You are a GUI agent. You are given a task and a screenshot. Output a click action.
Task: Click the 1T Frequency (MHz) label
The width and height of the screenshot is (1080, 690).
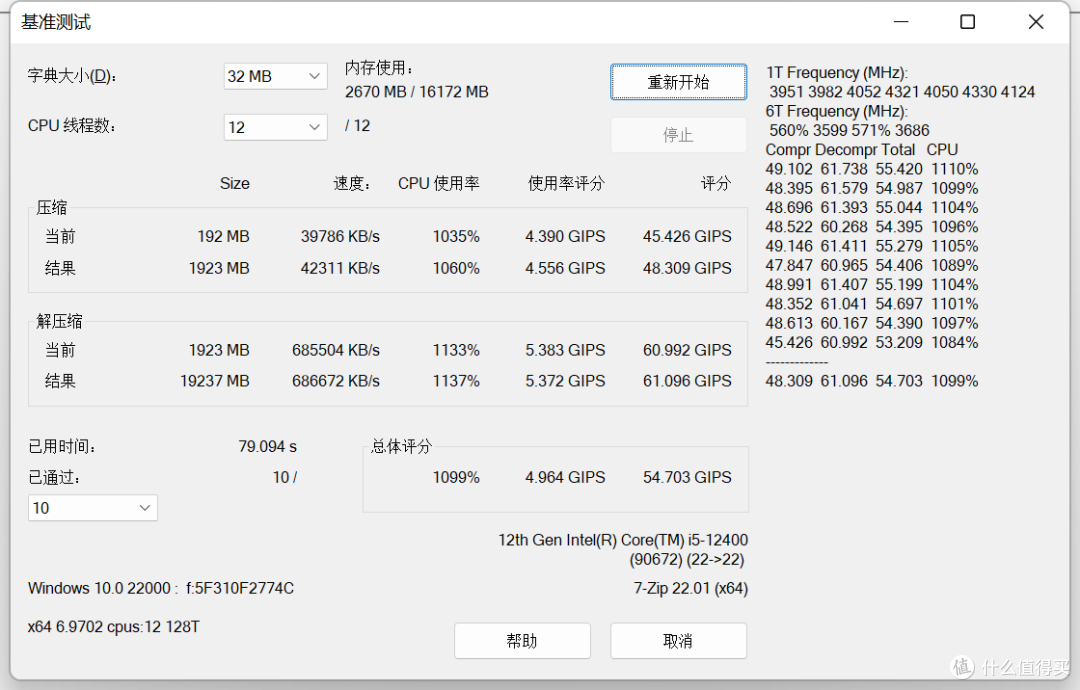click(x=837, y=73)
